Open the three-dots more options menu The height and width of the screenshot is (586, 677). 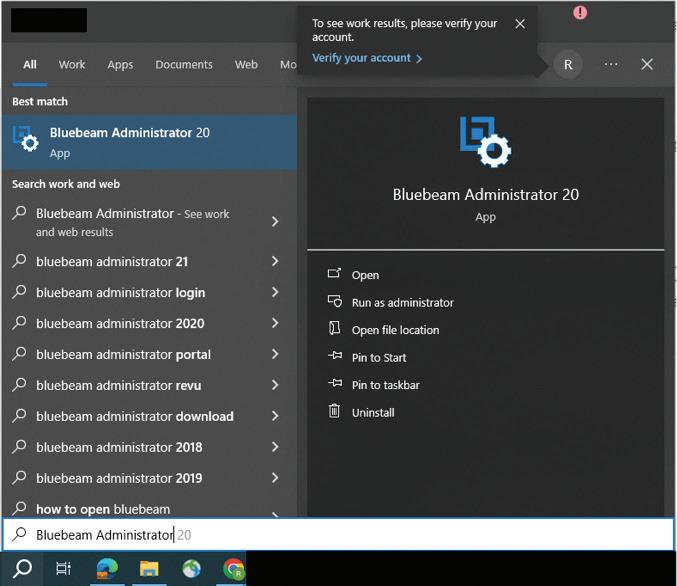point(611,64)
